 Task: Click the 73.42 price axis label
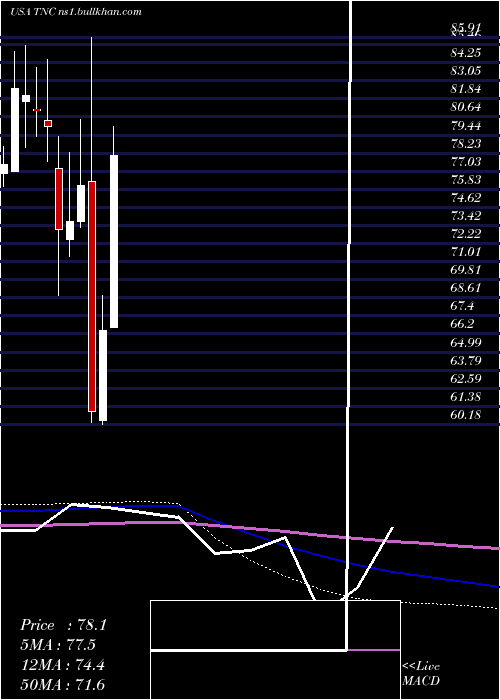(x=466, y=216)
